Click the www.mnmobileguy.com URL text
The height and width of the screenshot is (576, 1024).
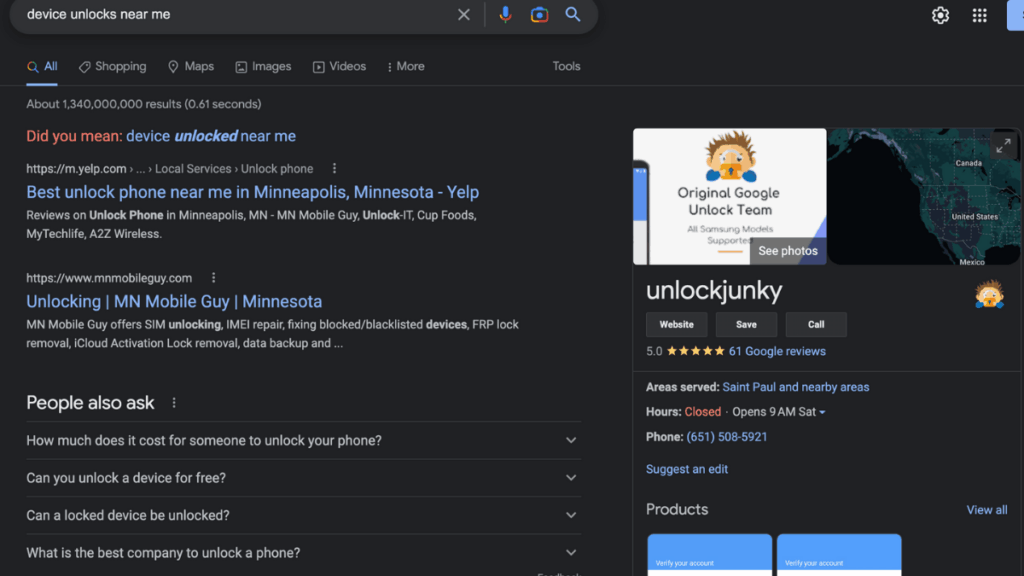109,278
